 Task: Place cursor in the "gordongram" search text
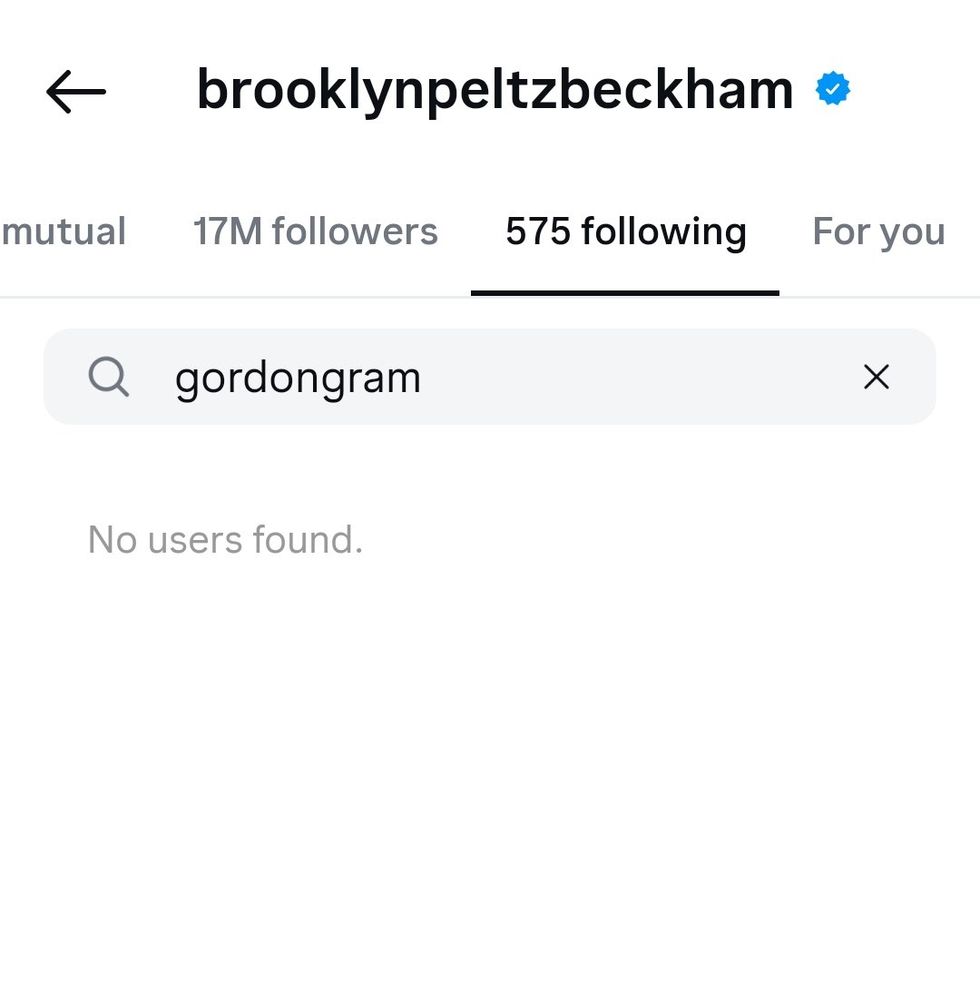pyautogui.click(x=297, y=378)
